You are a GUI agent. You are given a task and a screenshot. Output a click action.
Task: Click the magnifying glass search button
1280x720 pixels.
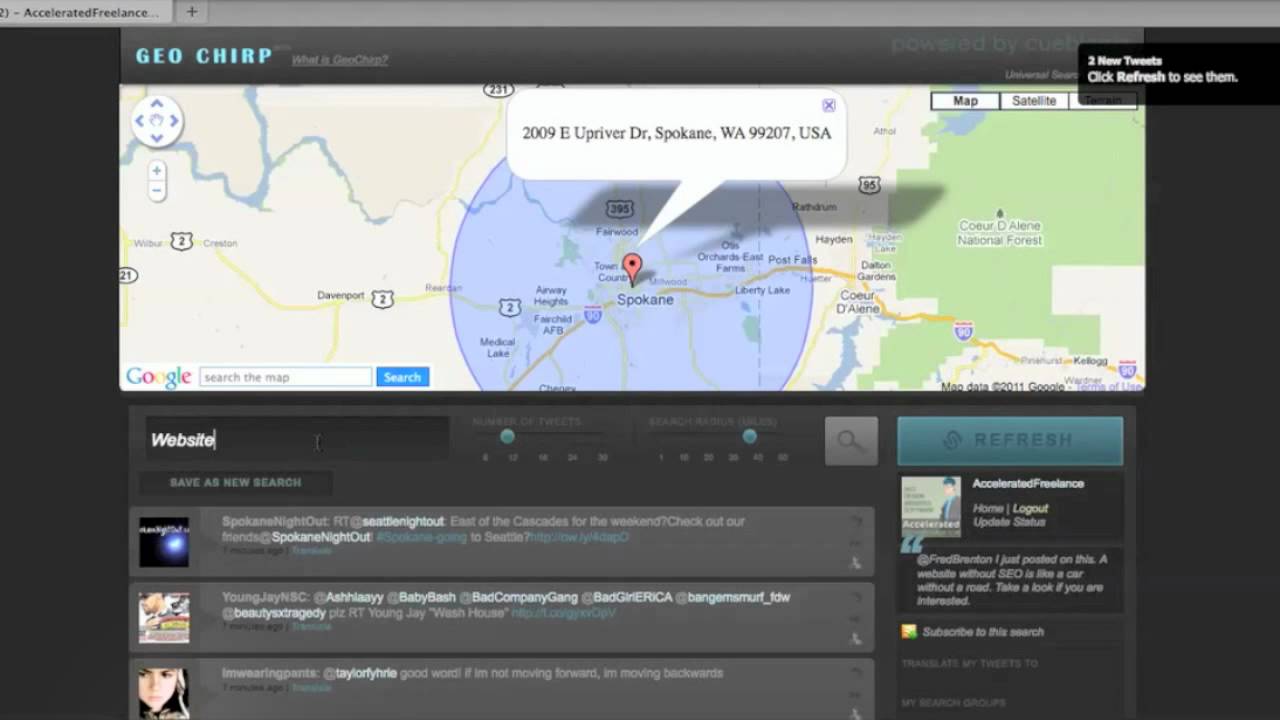pyautogui.click(x=851, y=441)
